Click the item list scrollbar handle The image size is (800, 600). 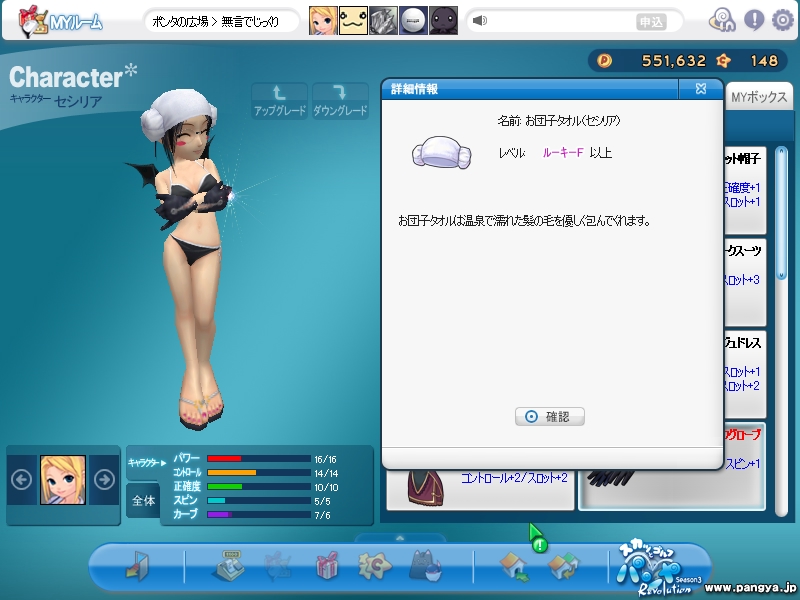781,213
